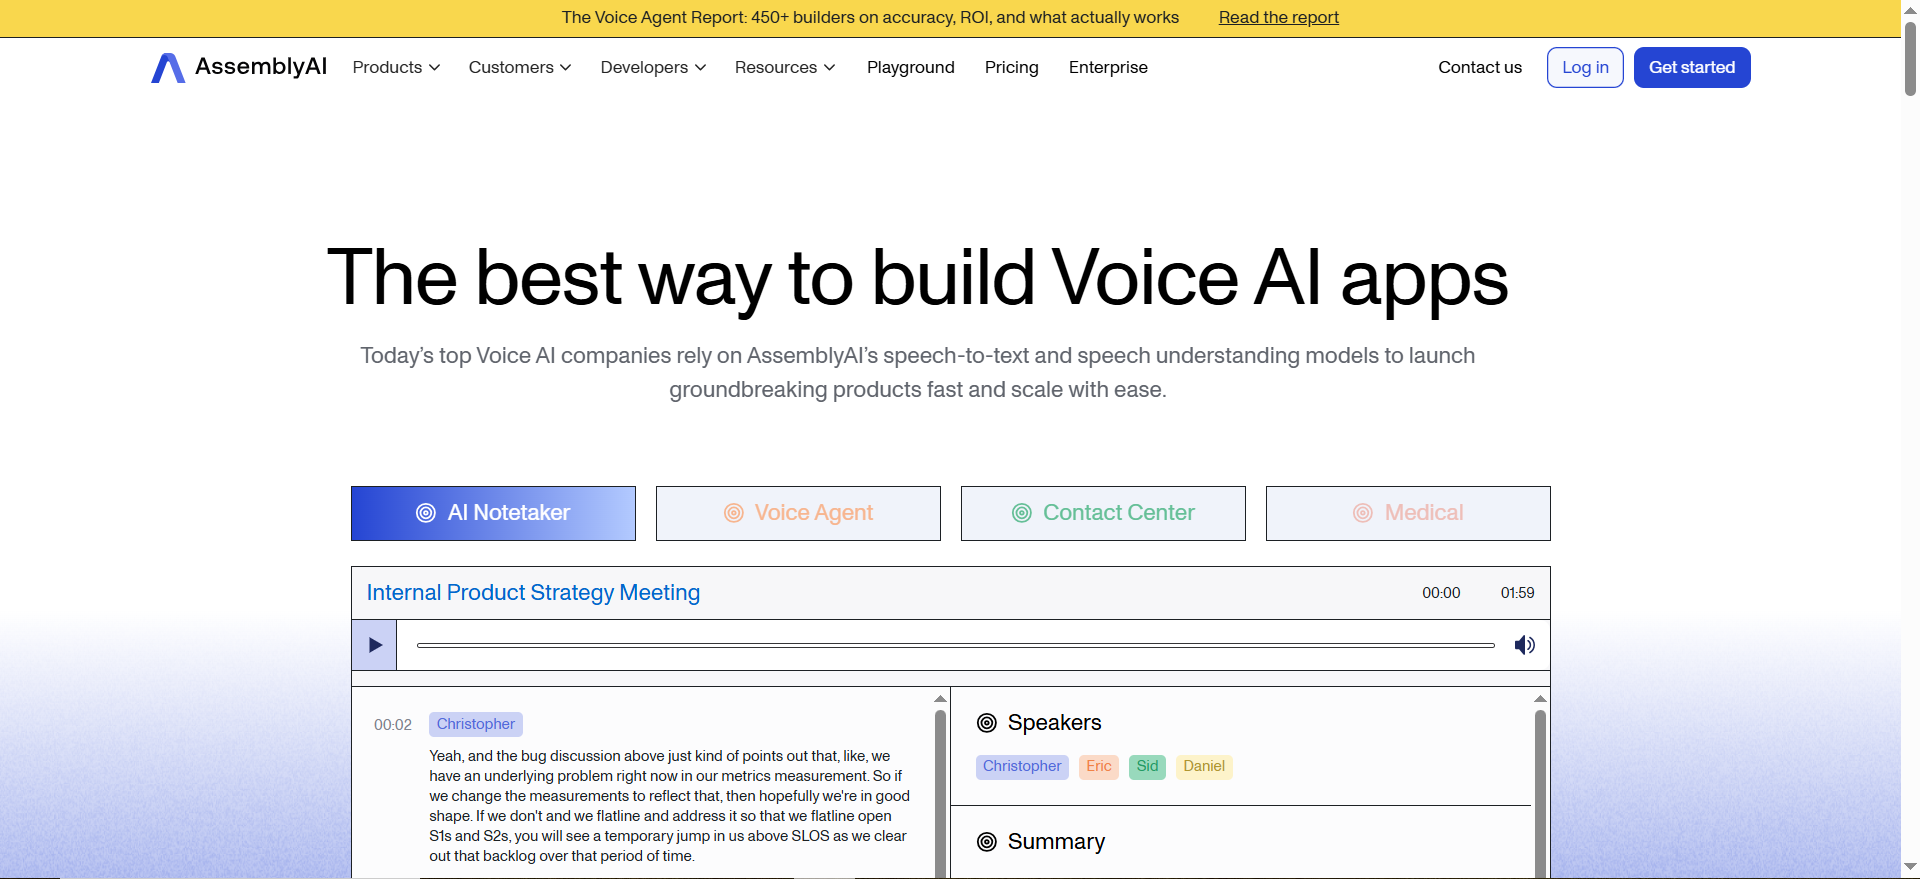Click the Contact us link
This screenshot has height=879, width=1920.
pyautogui.click(x=1480, y=67)
